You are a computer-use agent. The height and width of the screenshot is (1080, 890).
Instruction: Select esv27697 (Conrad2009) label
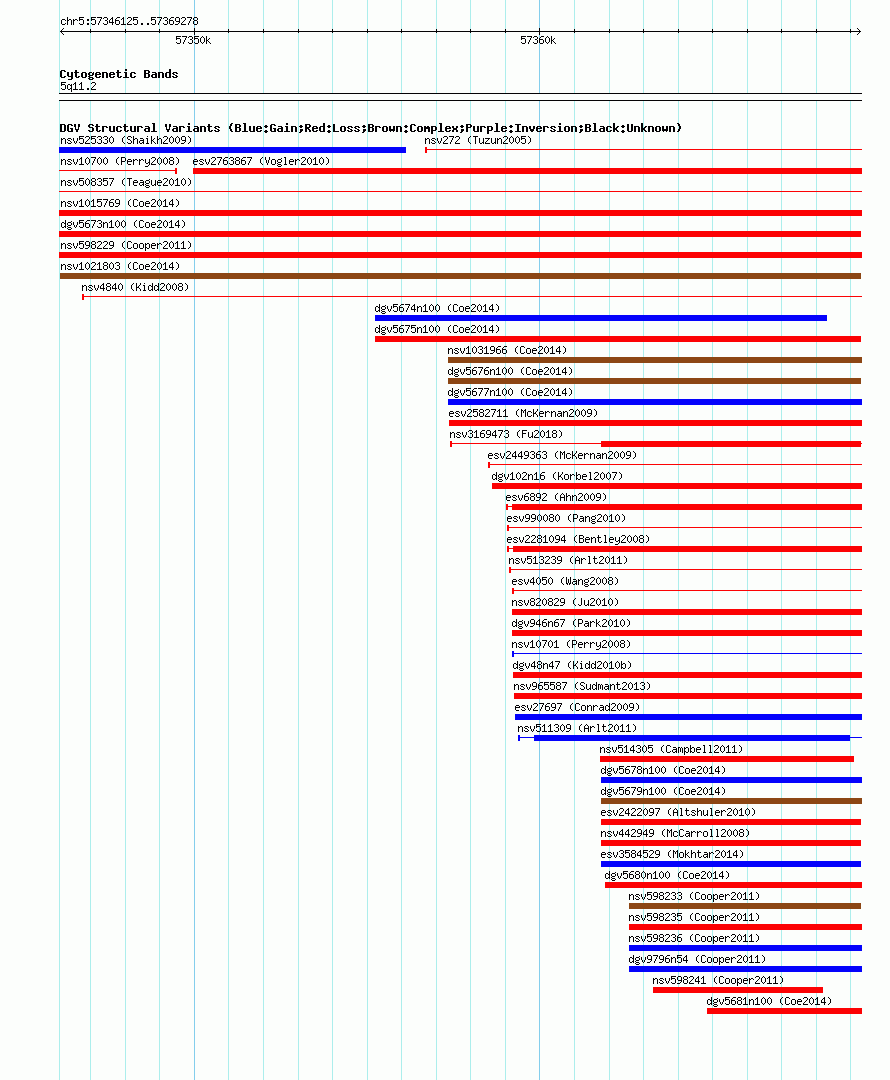point(577,707)
